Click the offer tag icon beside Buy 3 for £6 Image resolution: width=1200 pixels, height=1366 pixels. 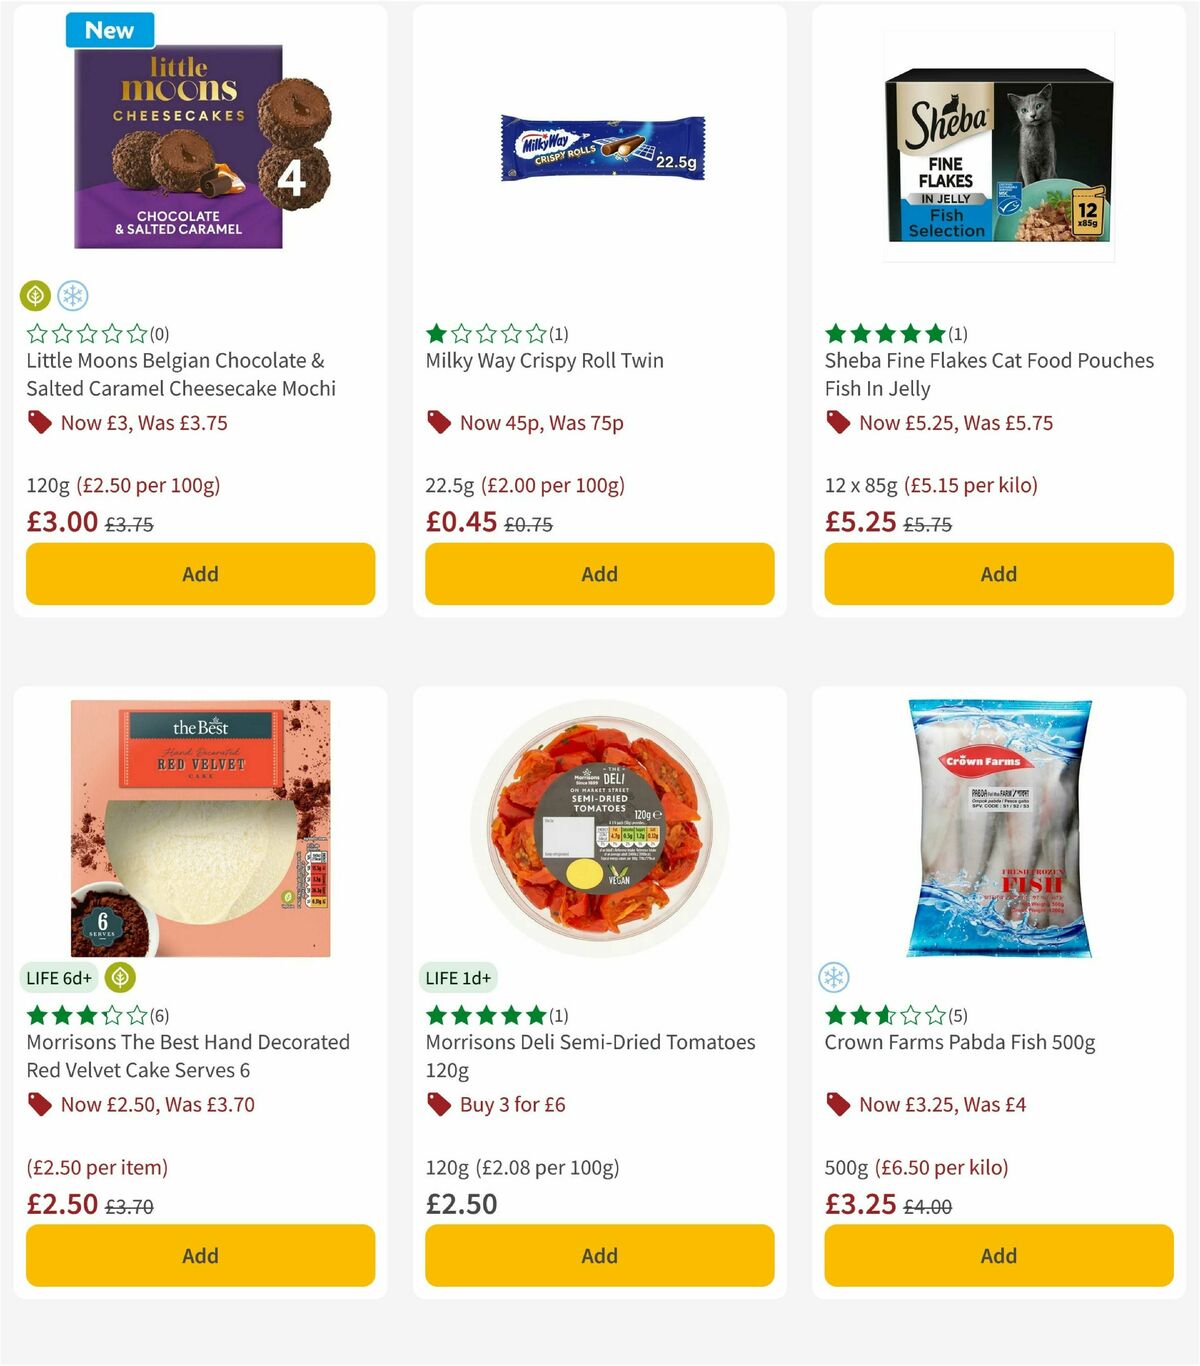click(x=438, y=1105)
